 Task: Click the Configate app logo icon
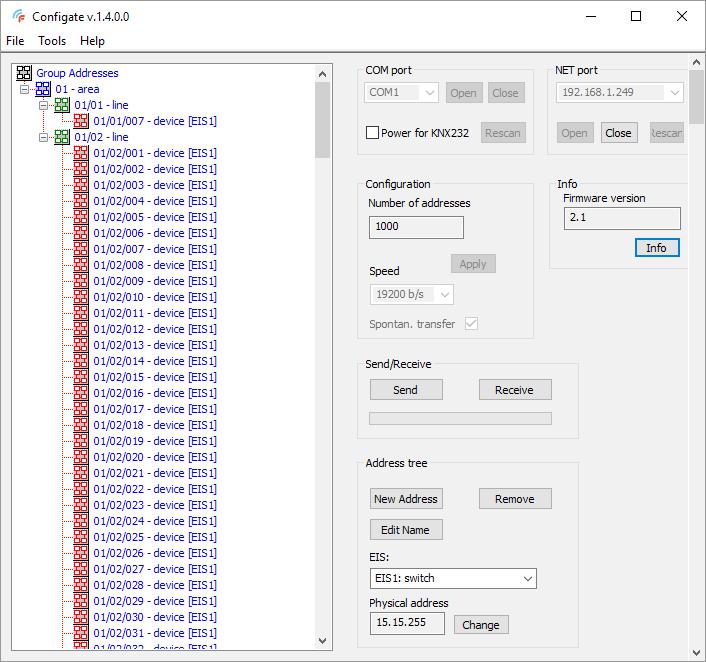[x=19, y=17]
